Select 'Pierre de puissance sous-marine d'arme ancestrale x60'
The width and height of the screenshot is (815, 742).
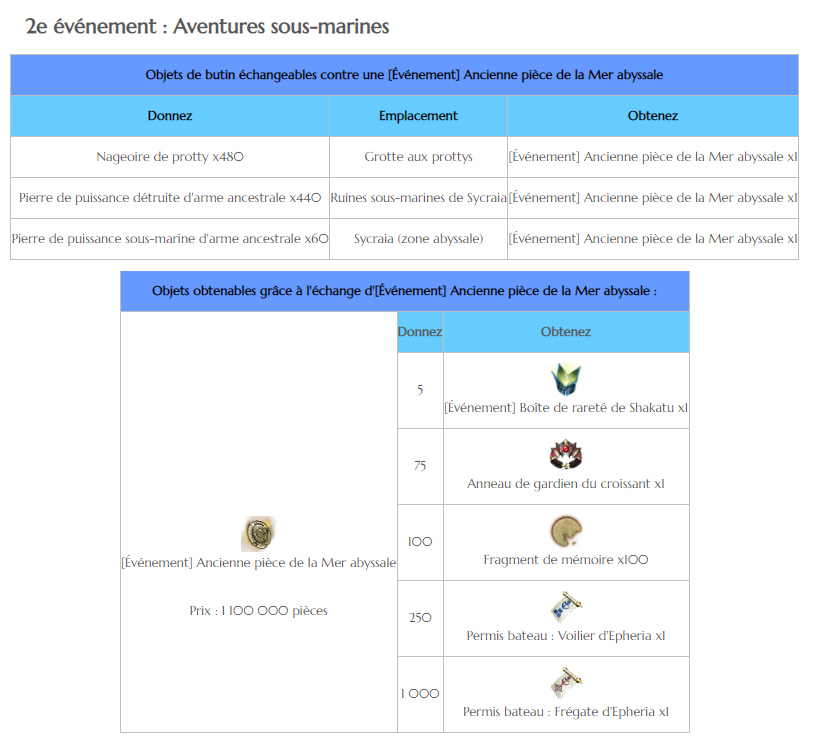[x=170, y=239]
